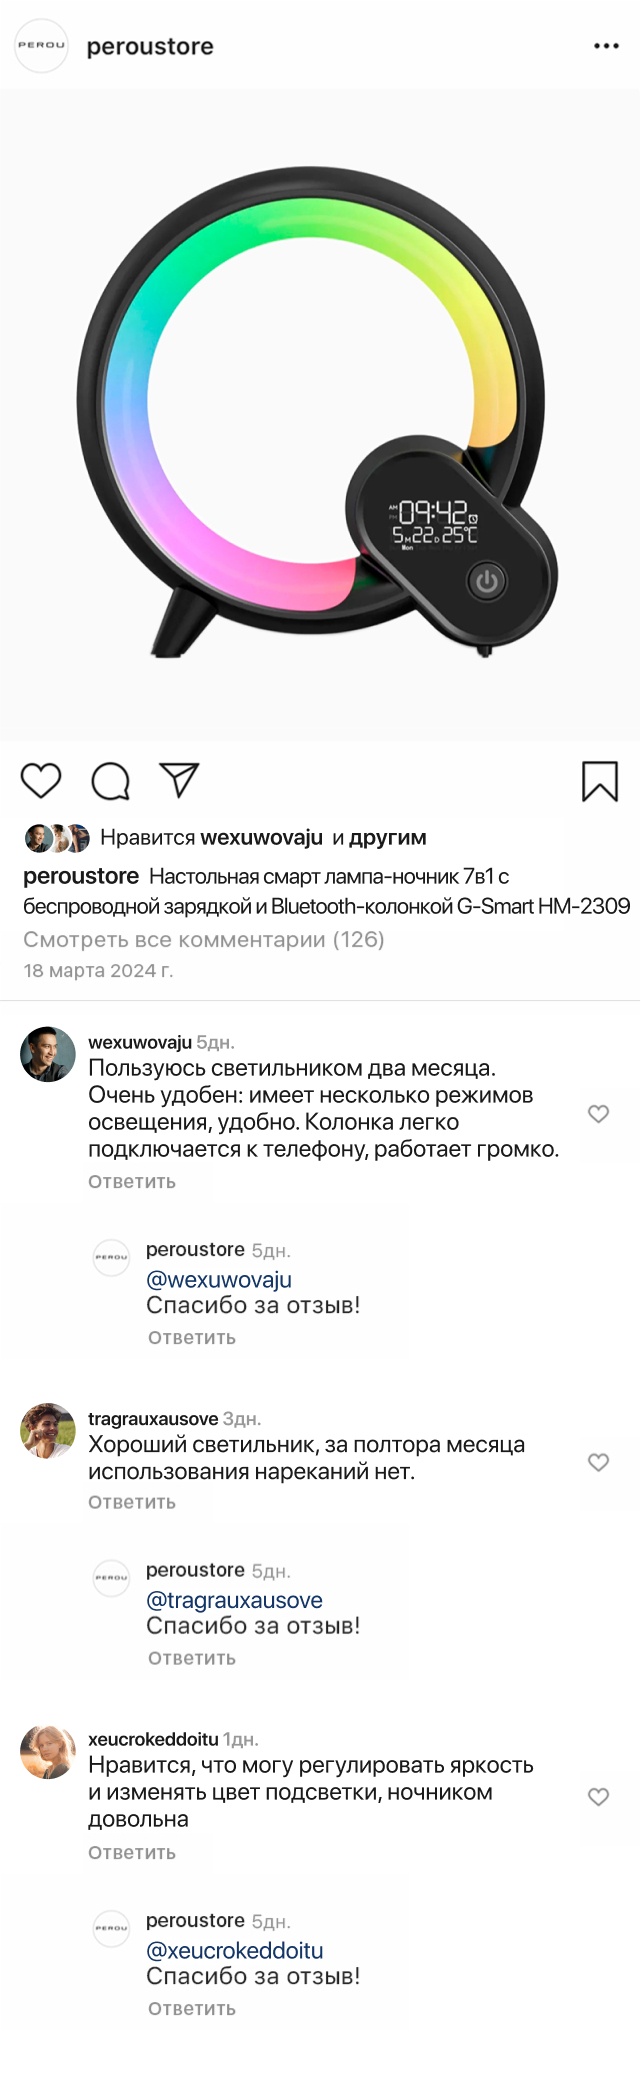641x2074 pixels.
Task: Open @wexuwovaju mention link
Action: pos(219,1279)
